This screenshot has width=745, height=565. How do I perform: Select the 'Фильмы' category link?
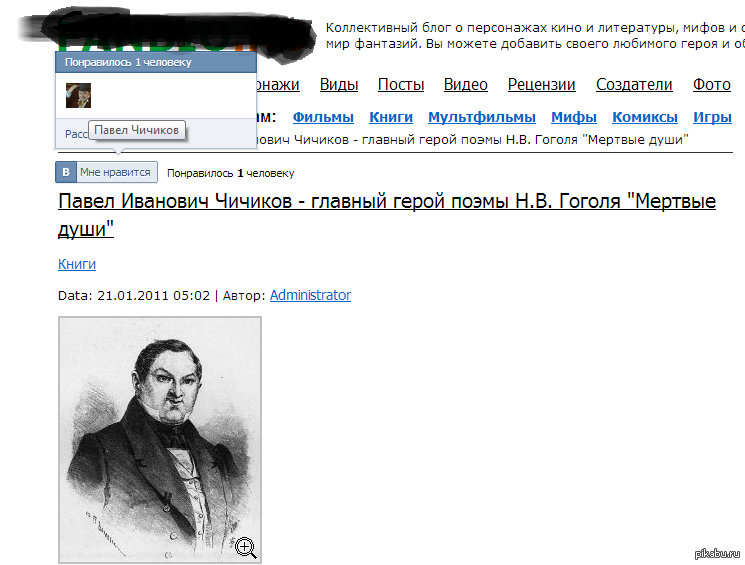(323, 117)
